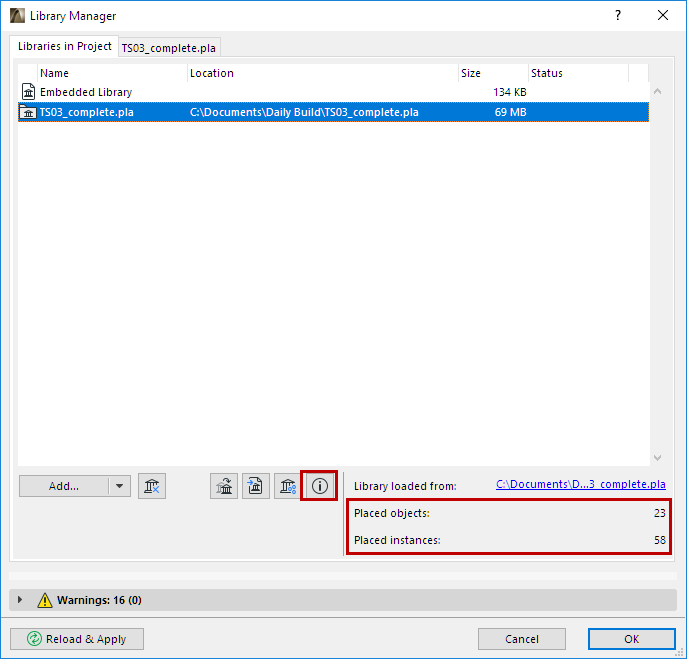Click the Add... button
This screenshot has height=659, width=687.
pyautogui.click(x=64, y=486)
